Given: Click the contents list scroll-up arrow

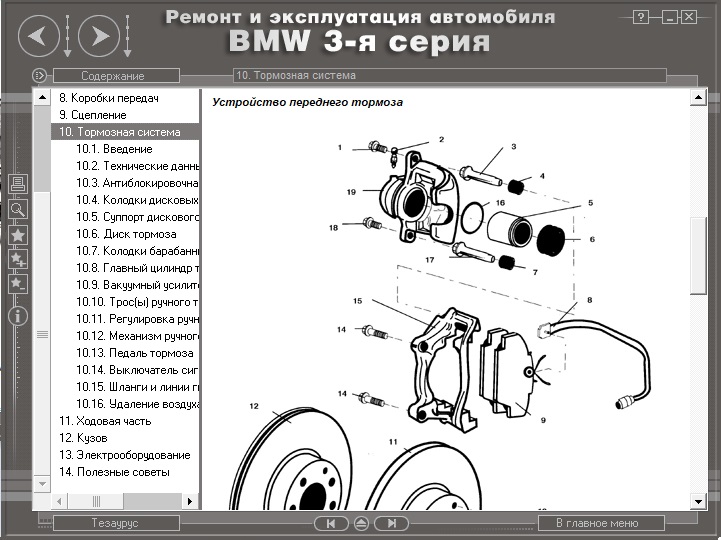Looking at the screenshot, I should pos(42,97).
